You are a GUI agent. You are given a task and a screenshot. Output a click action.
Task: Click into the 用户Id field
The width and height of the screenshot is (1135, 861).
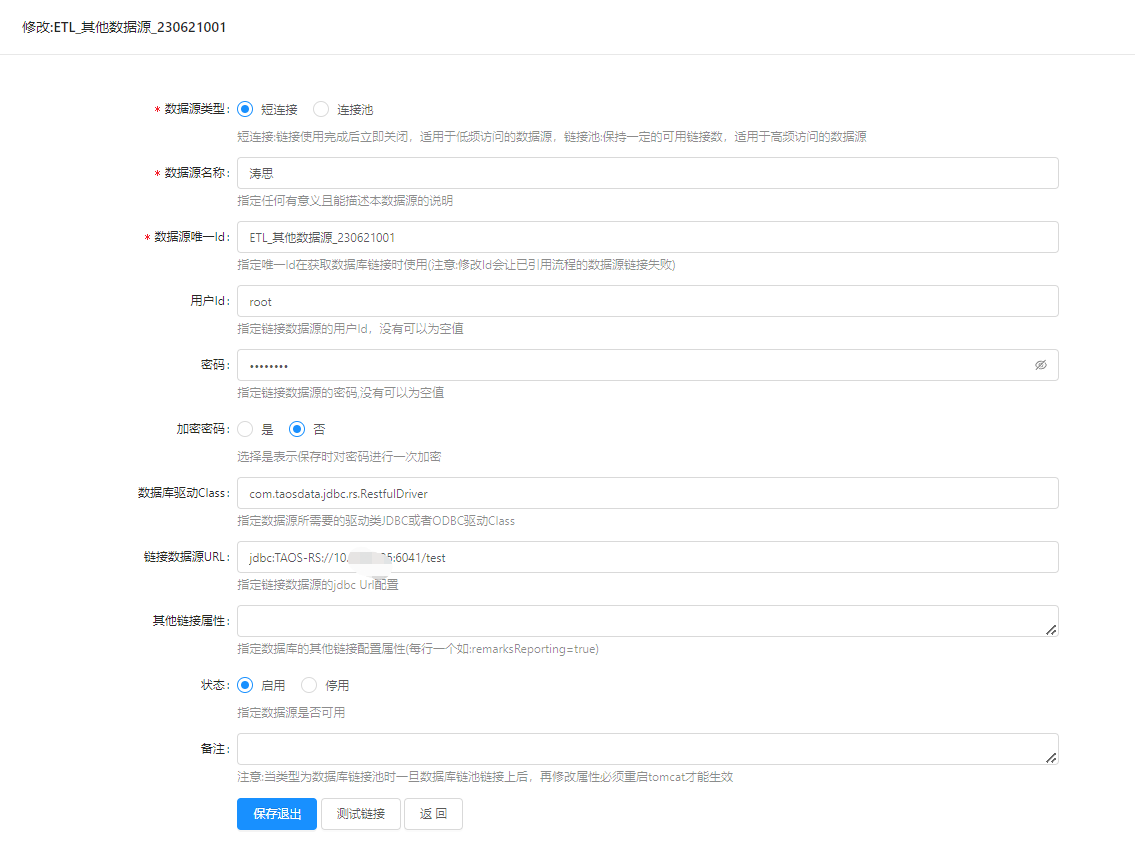(647, 301)
